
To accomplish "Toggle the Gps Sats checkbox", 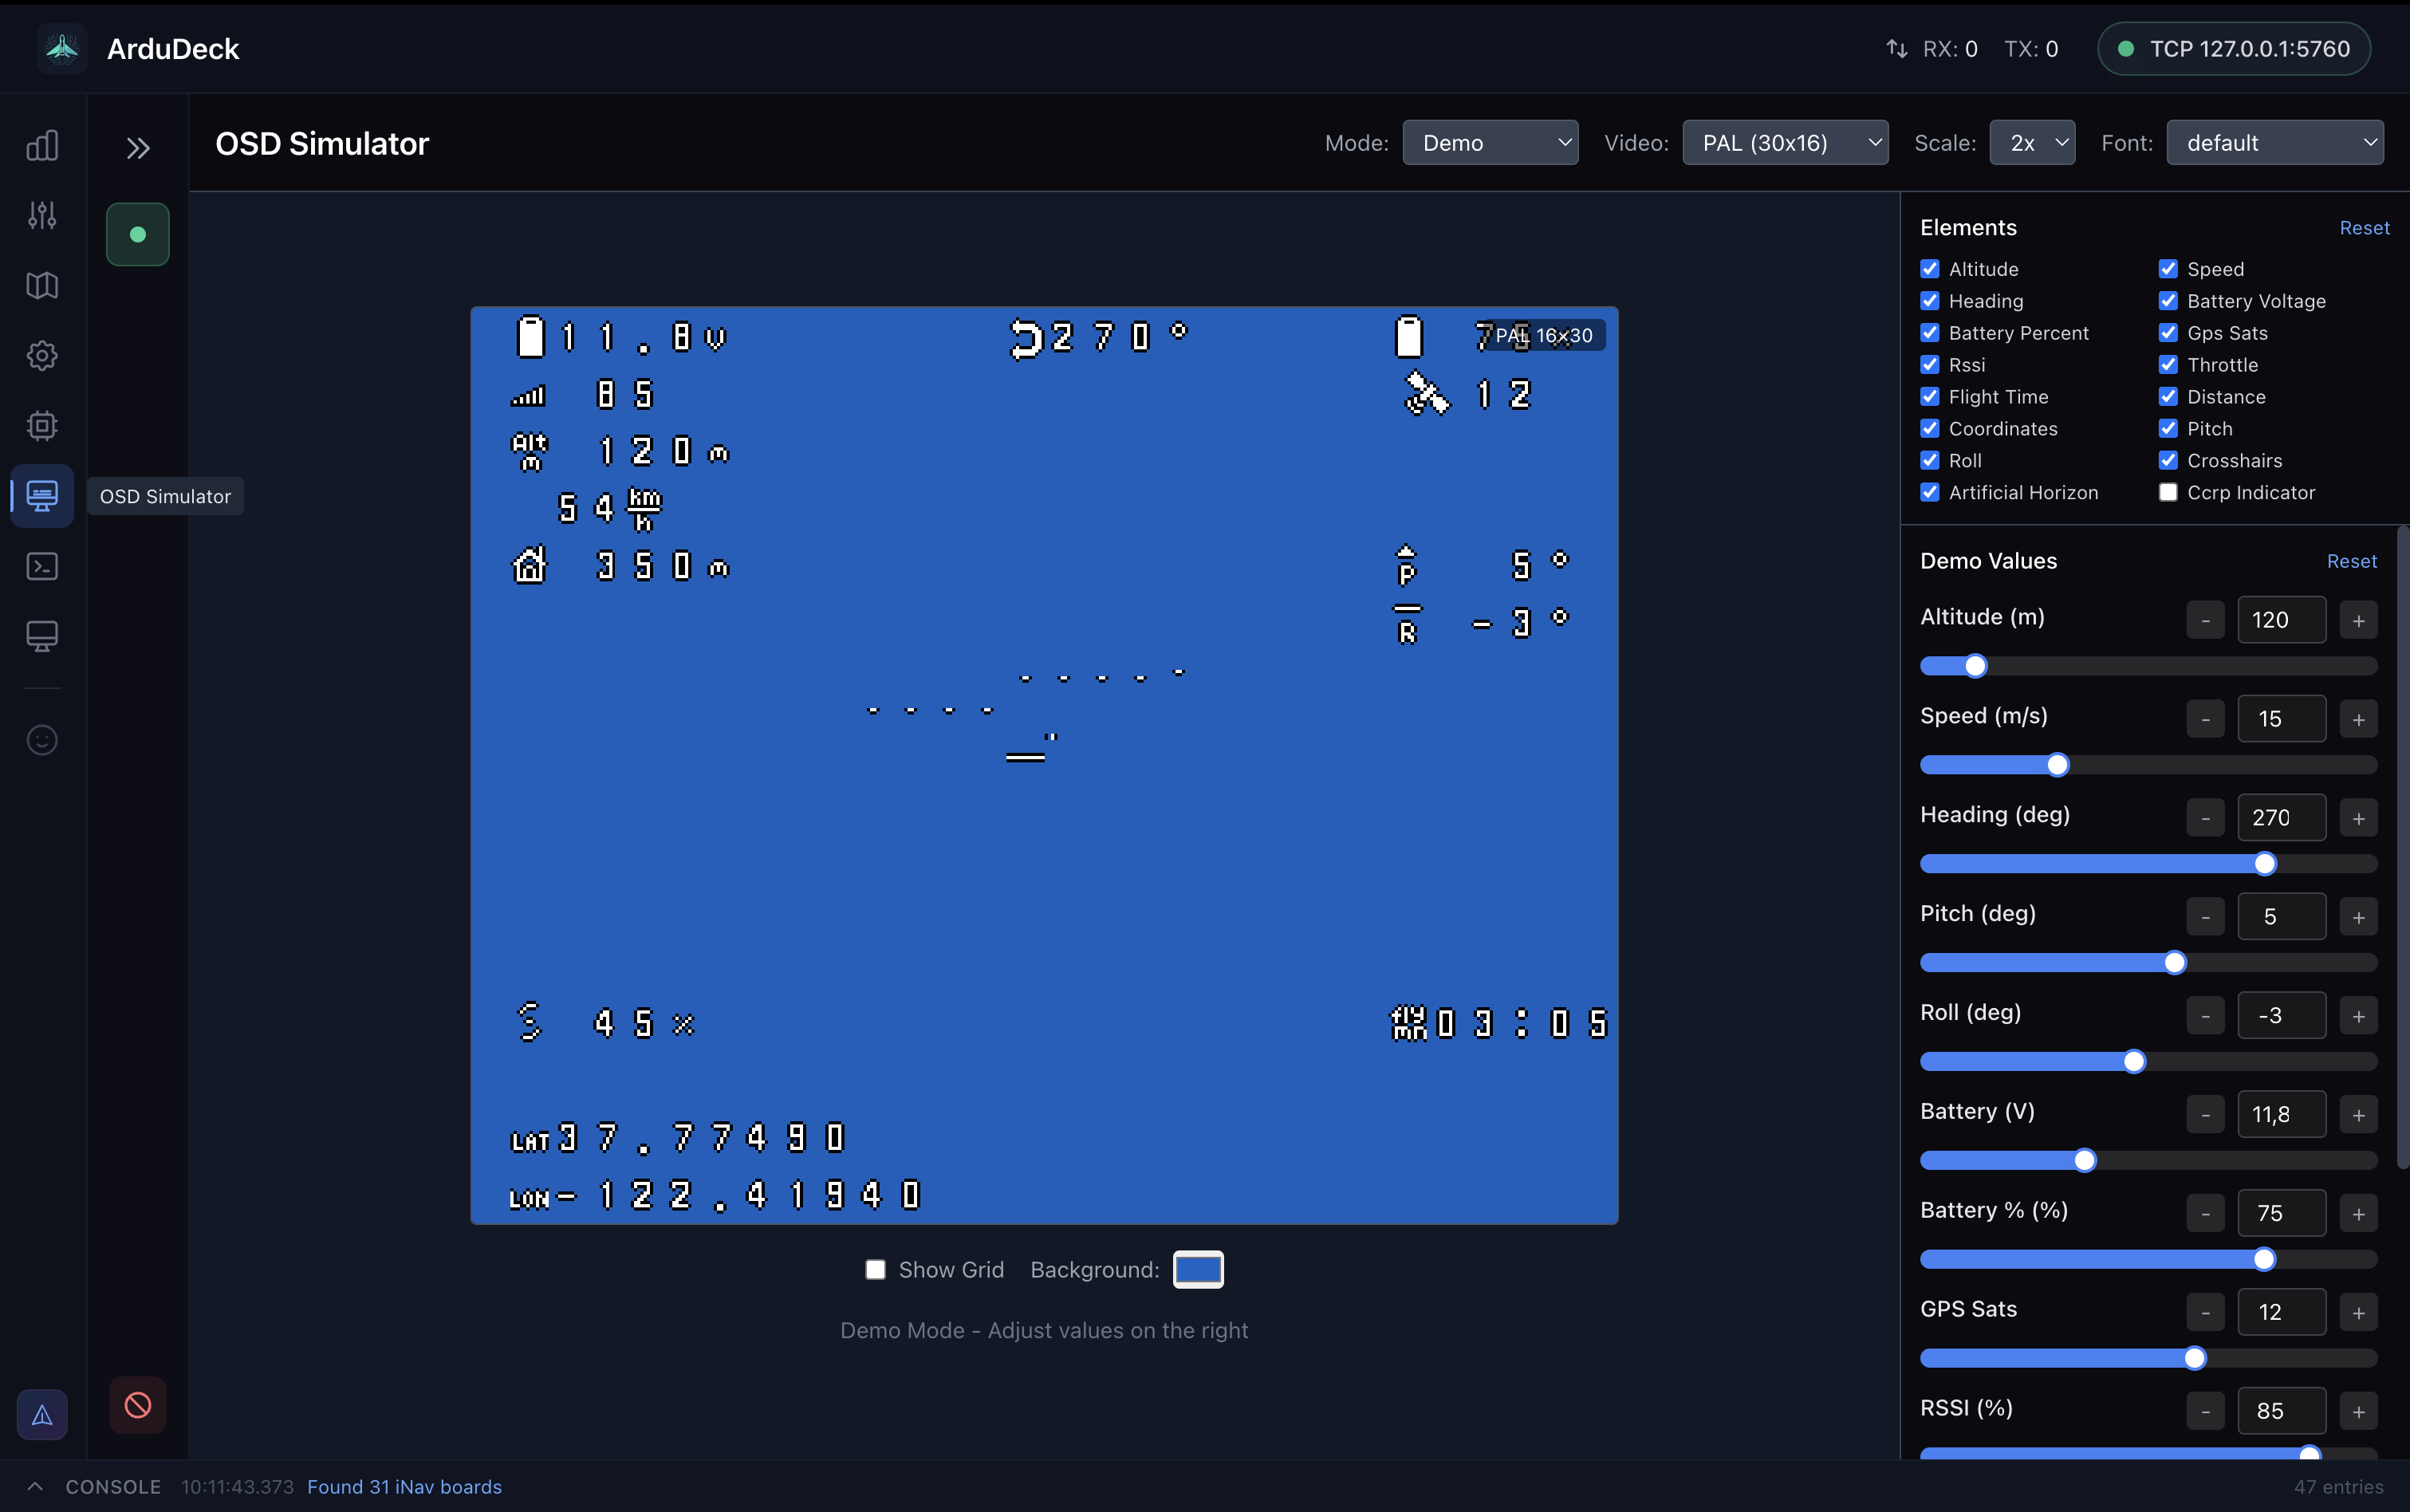I will click(x=2168, y=333).
